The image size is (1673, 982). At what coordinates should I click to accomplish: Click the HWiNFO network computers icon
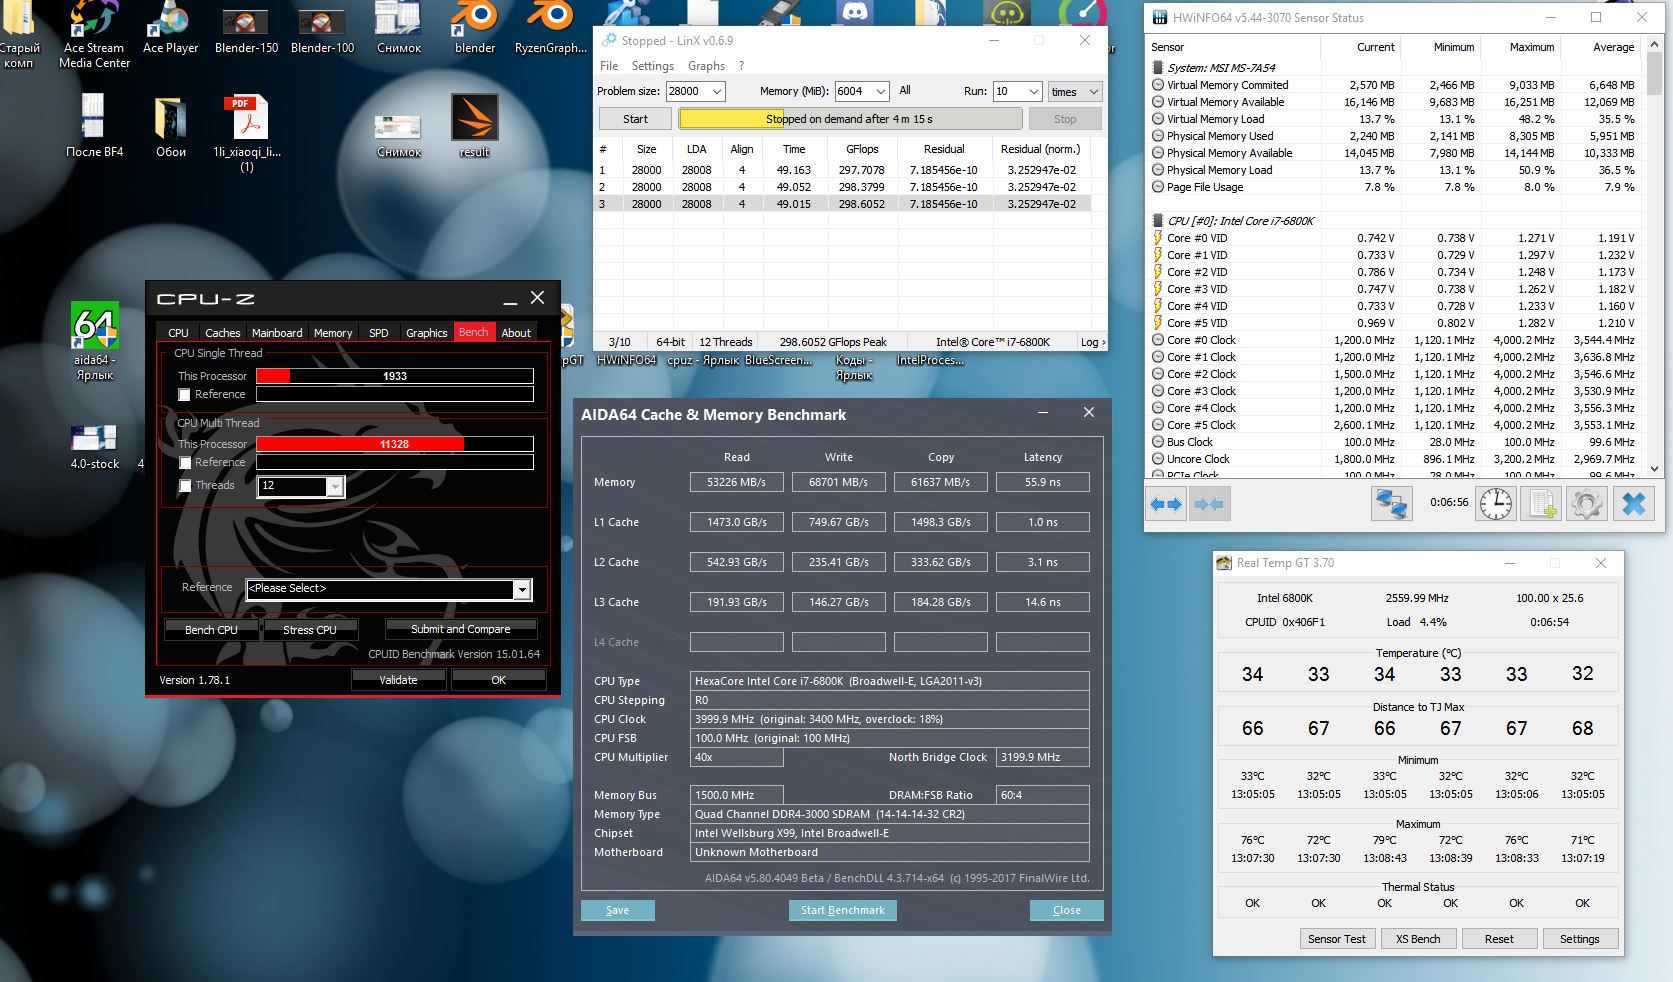1391,503
